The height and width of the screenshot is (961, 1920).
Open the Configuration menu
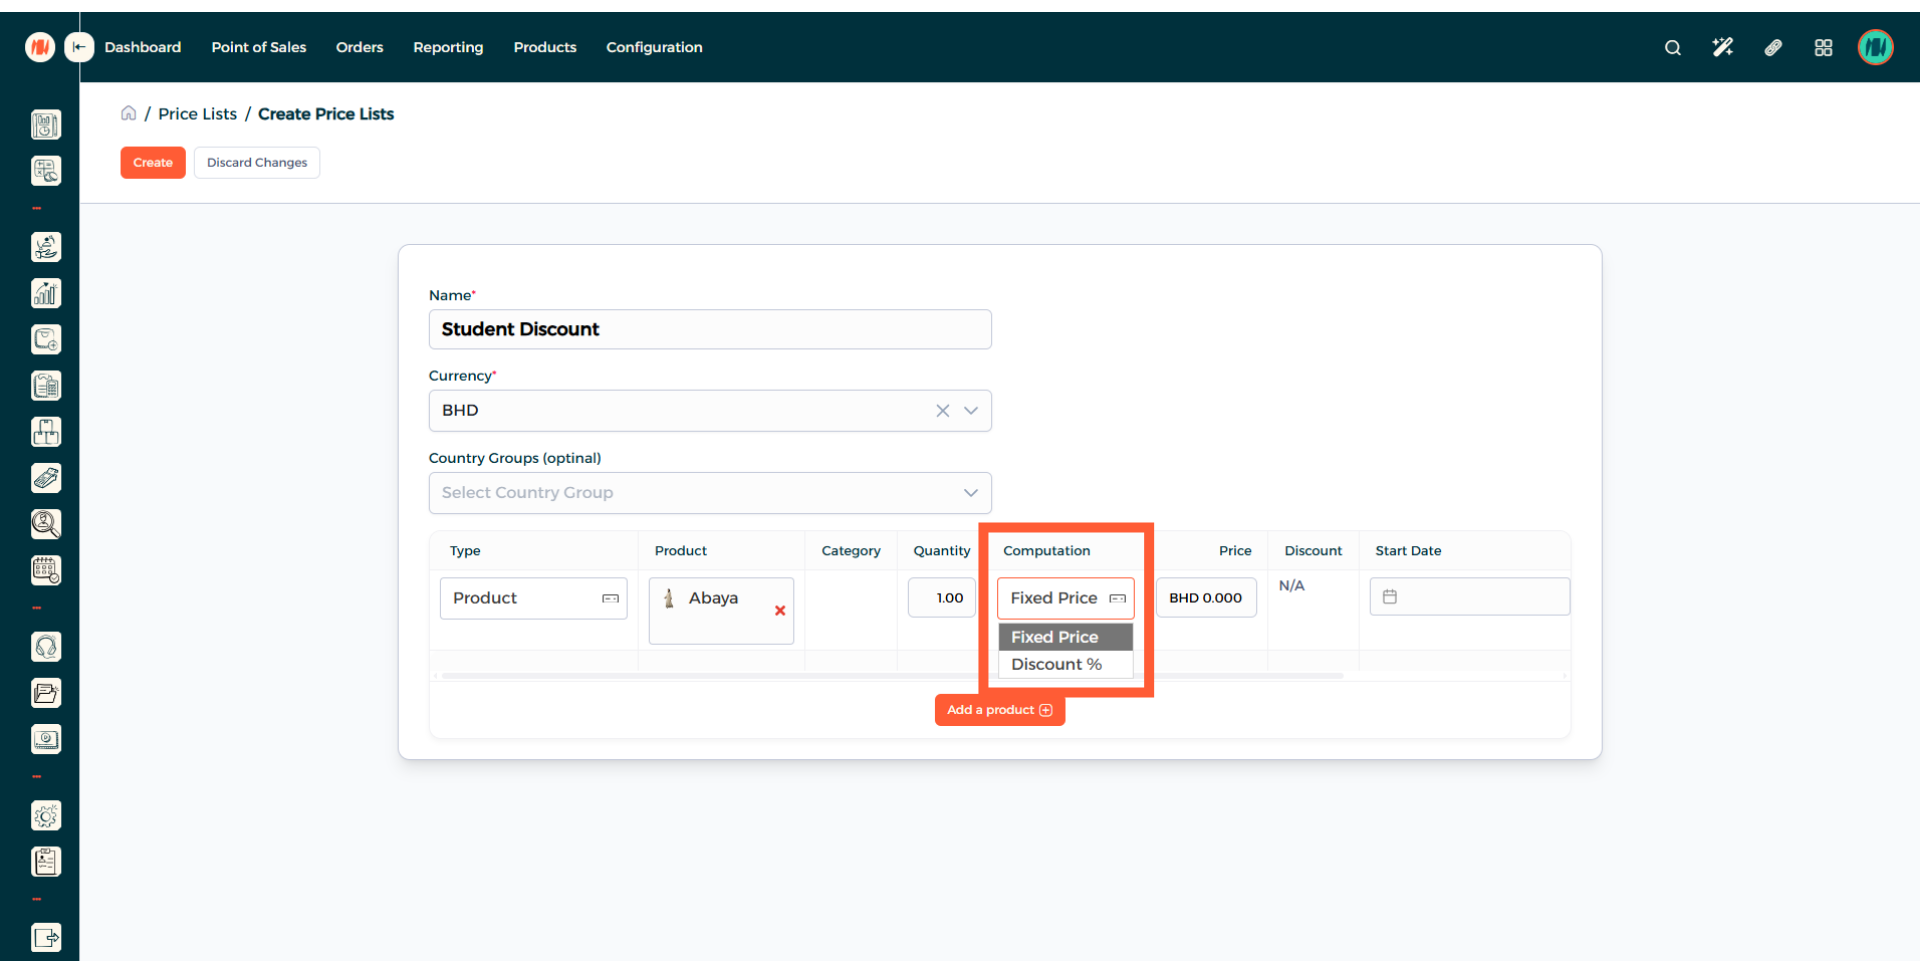[654, 47]
